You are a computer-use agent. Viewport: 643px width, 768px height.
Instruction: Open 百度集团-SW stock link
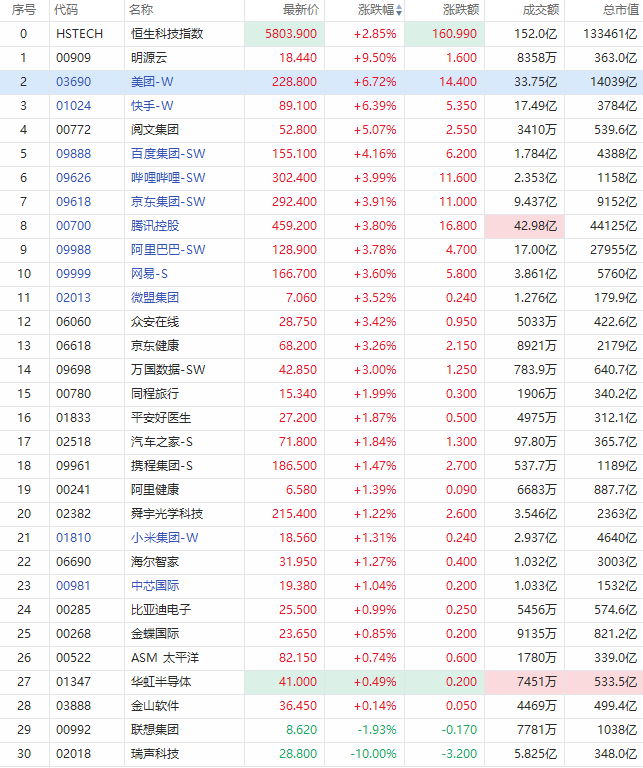168,154
